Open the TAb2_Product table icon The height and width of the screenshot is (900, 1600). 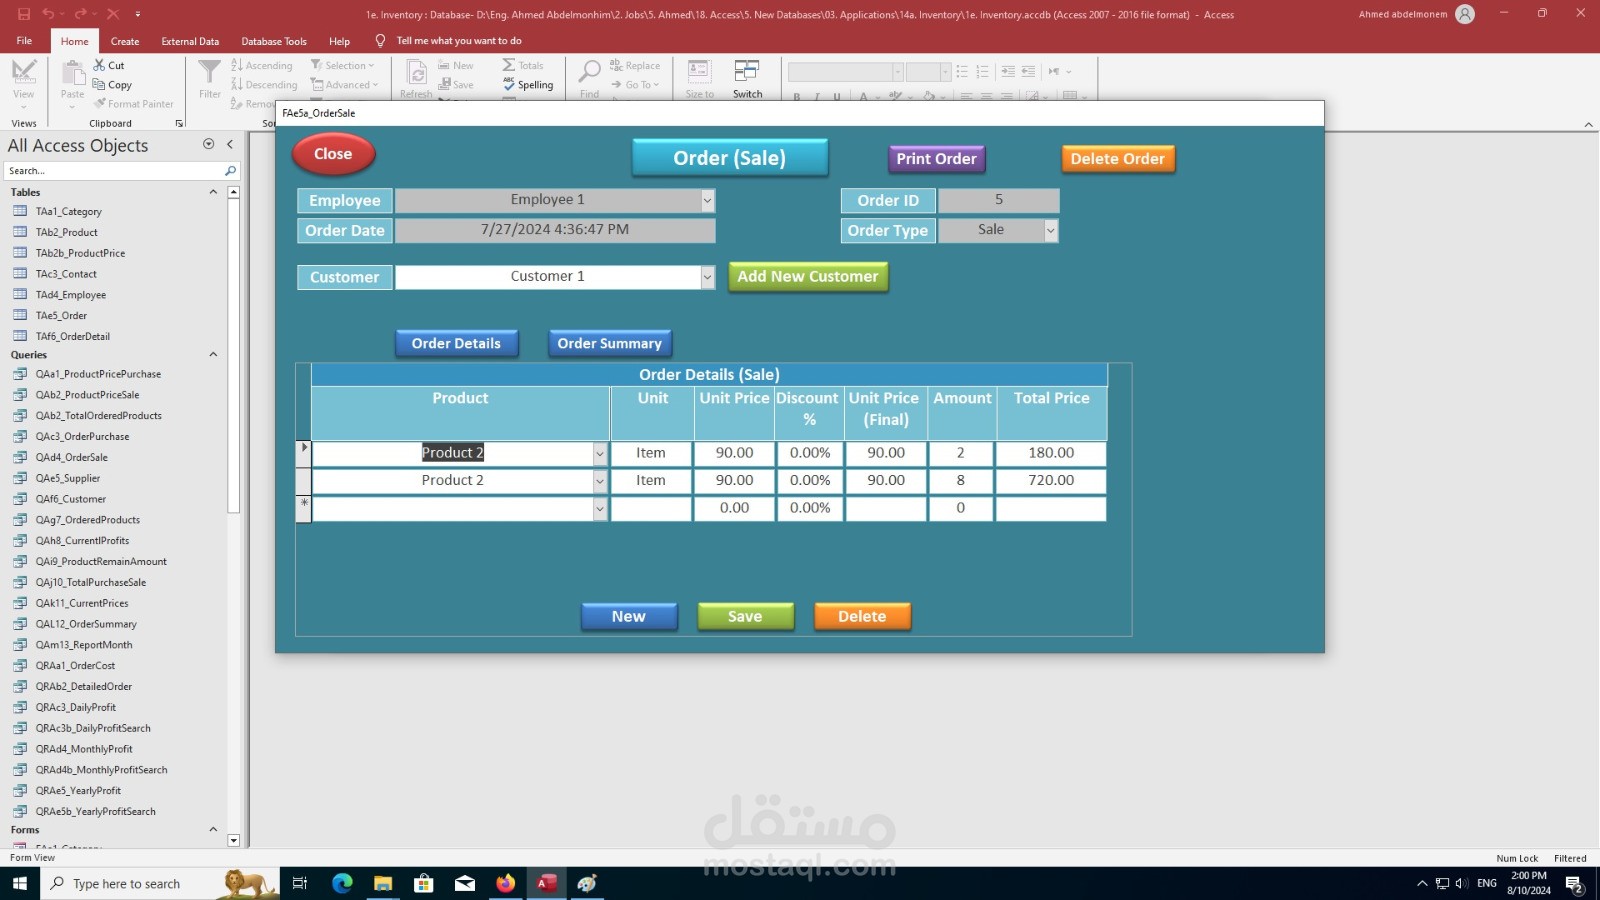coord(19,232)
